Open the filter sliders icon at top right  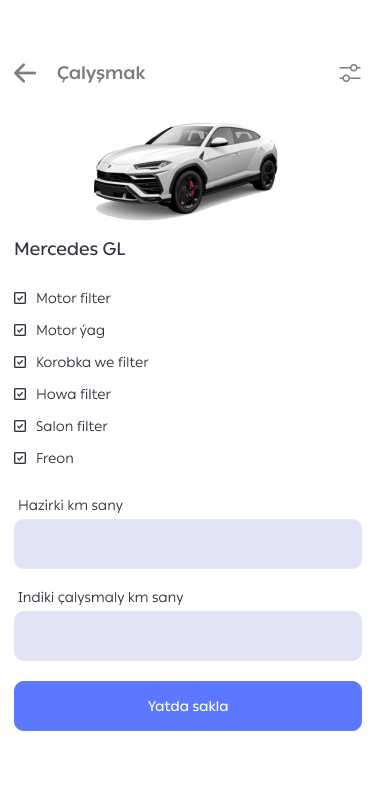click(x=350, y=73)
